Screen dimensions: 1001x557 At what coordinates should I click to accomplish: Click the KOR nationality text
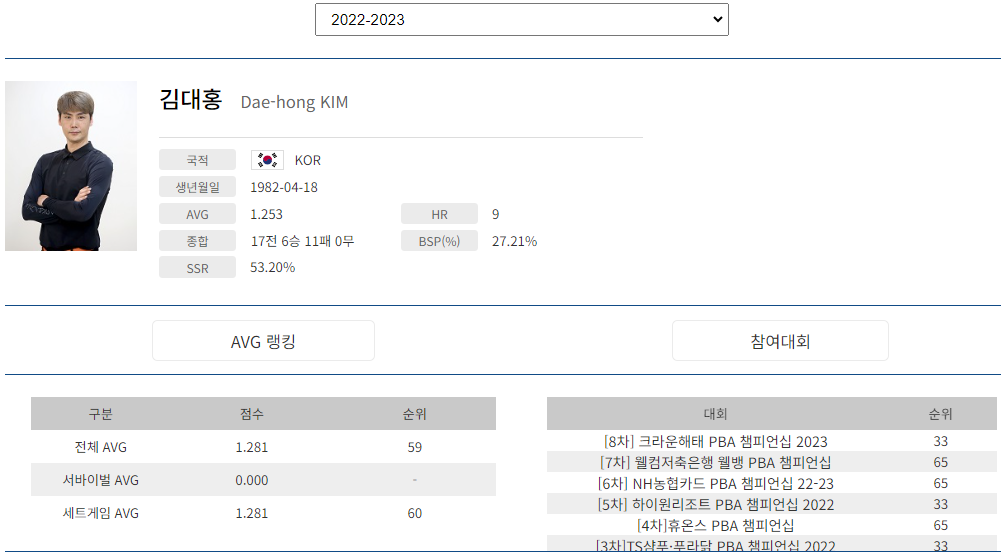pyautogui.click(x=308, y=160)
